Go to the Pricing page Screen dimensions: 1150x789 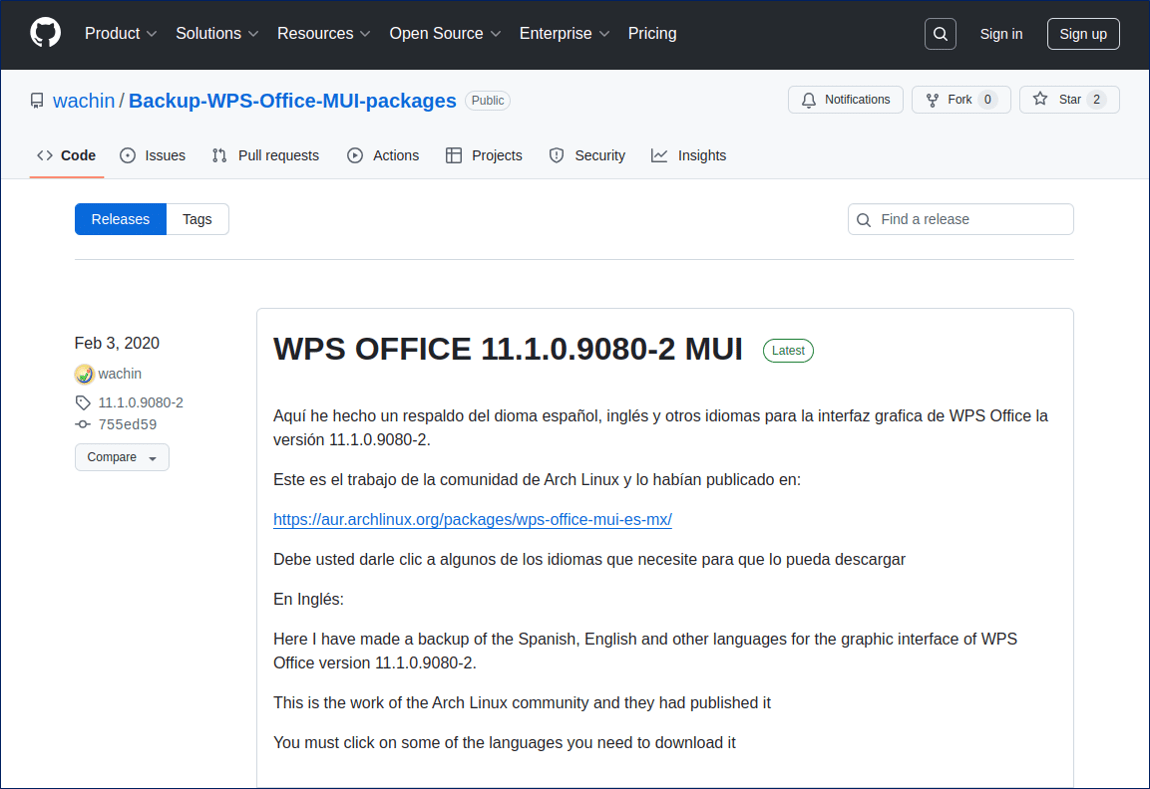652,34
